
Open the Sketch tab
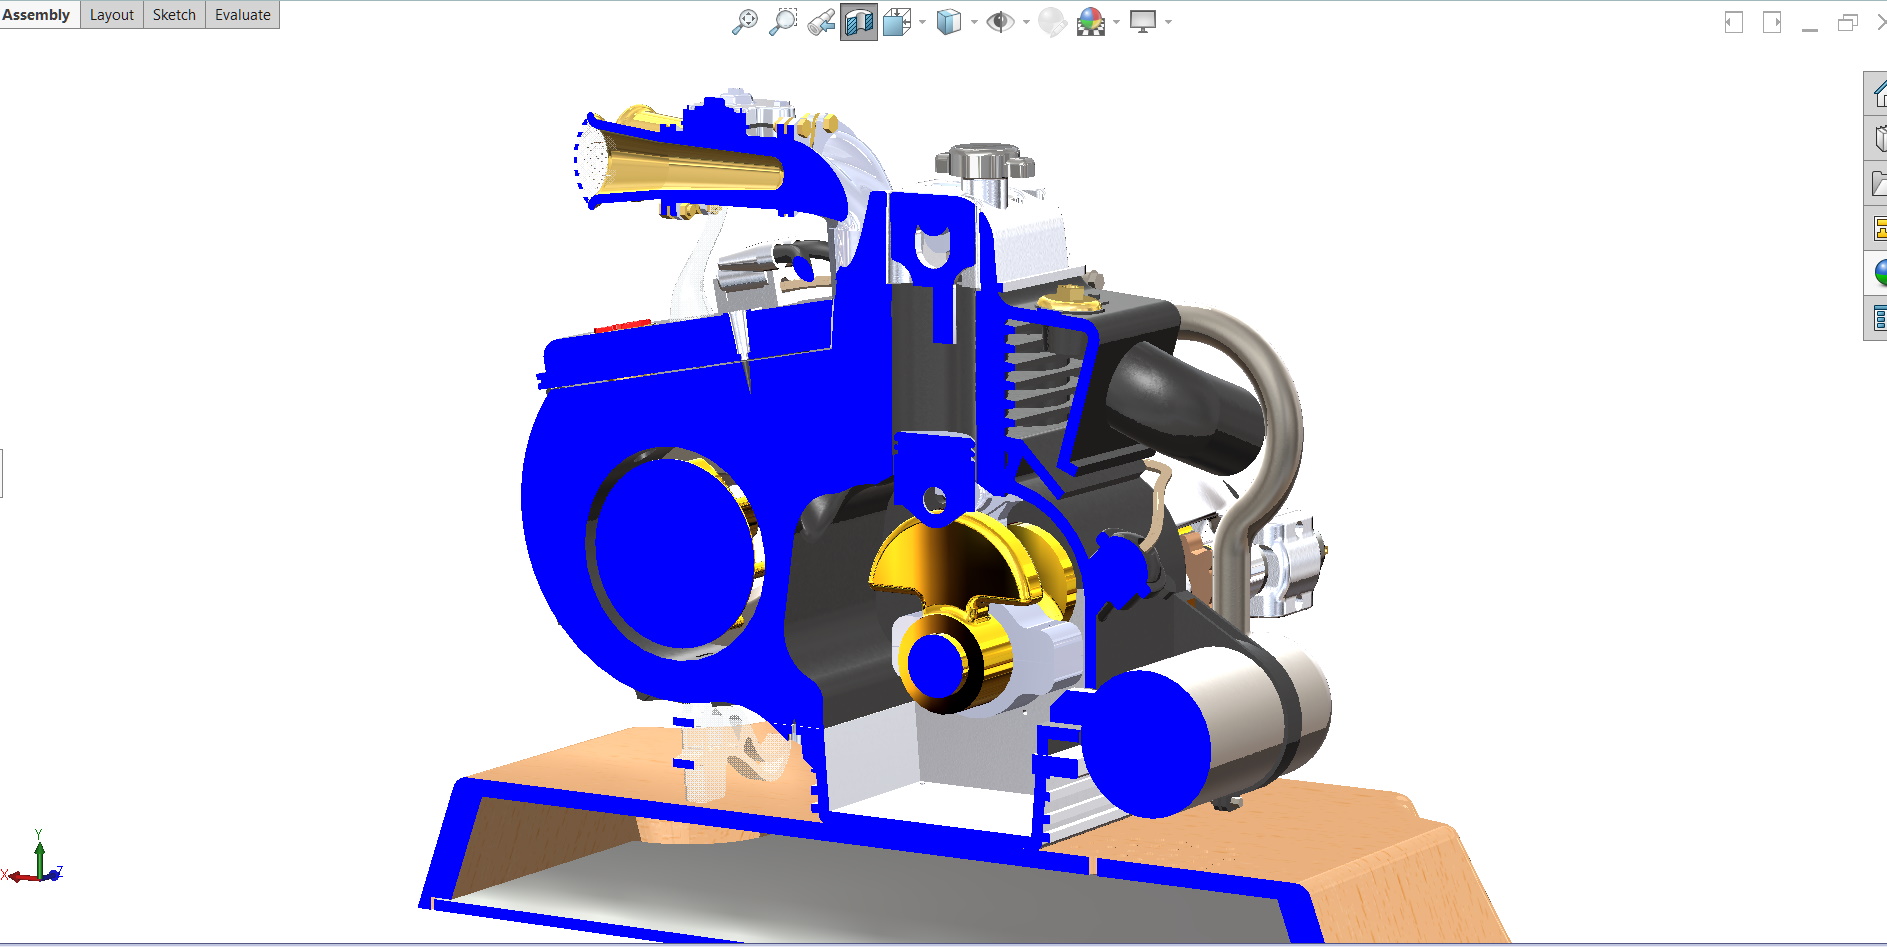[x=174, y=15]
